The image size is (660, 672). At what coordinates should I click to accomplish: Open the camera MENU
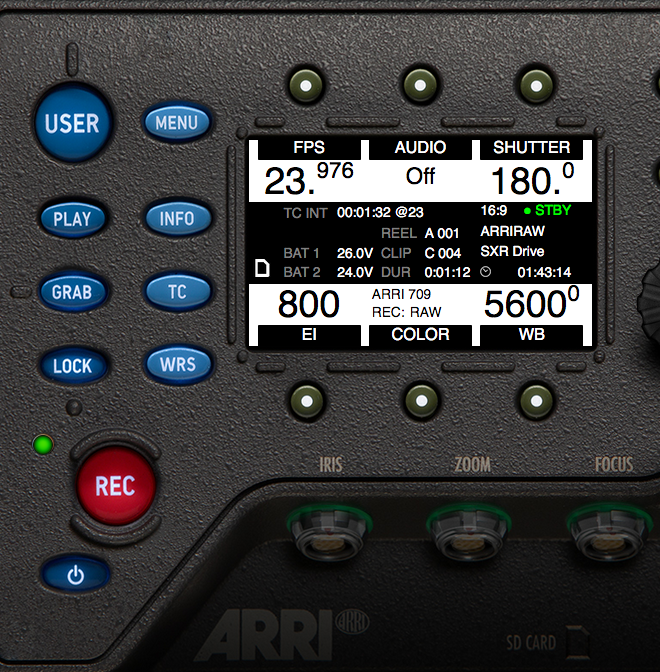click(177, 123)
